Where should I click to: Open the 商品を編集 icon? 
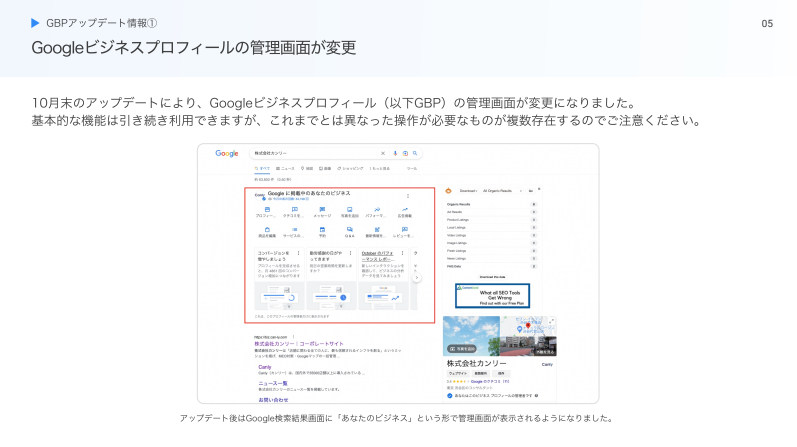[x=267, y=230]
